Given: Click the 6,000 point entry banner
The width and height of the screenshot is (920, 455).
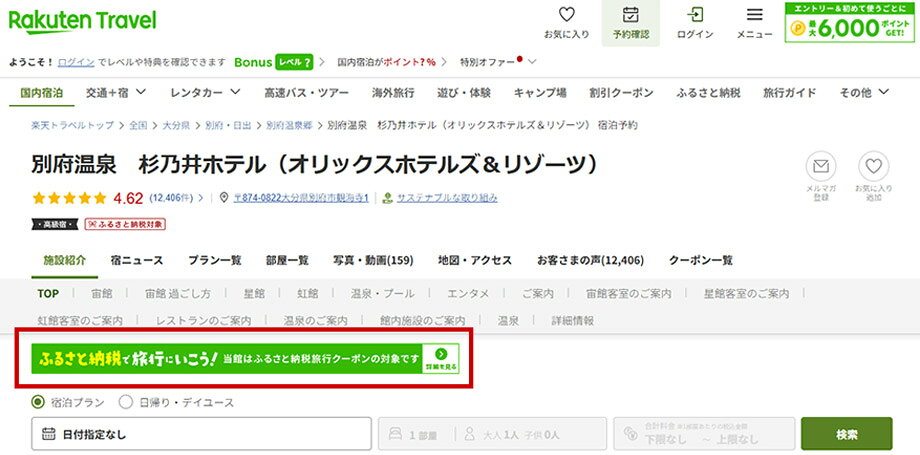Looking at the screenshot, I should click(x=850, y=22).
